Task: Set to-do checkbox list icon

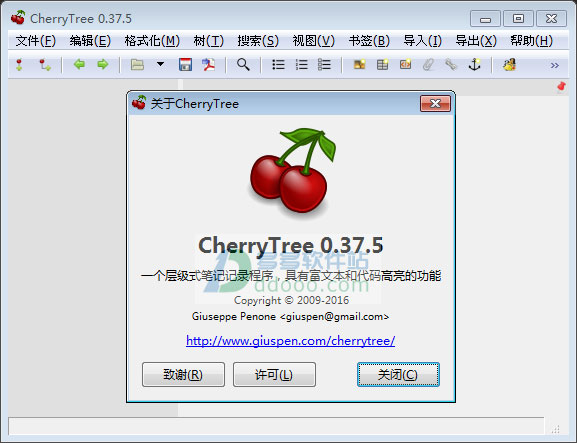Action: pos(324,65)
